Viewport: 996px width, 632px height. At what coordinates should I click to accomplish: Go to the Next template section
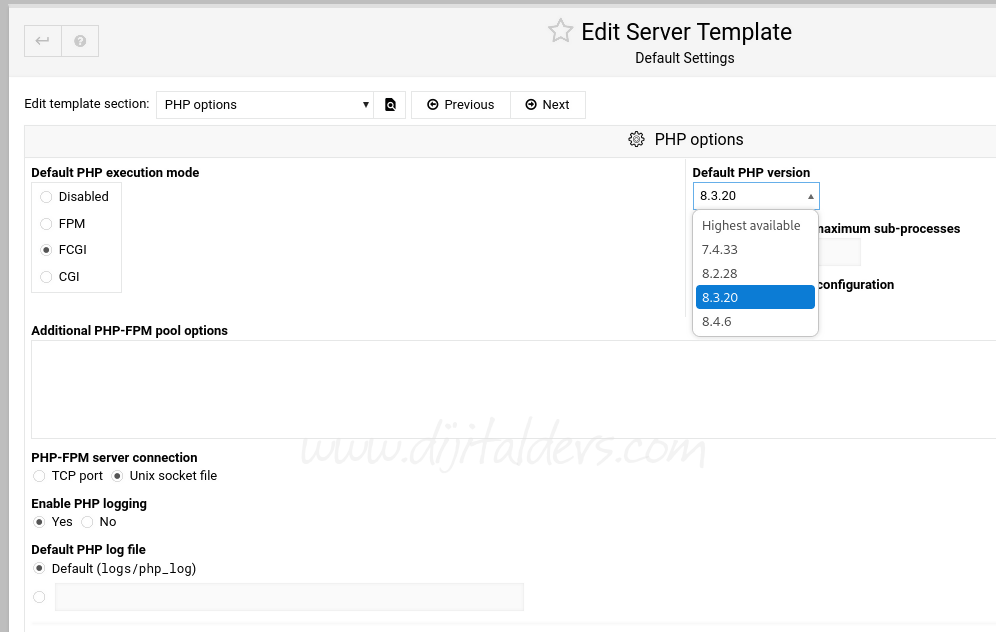point(547,105)
